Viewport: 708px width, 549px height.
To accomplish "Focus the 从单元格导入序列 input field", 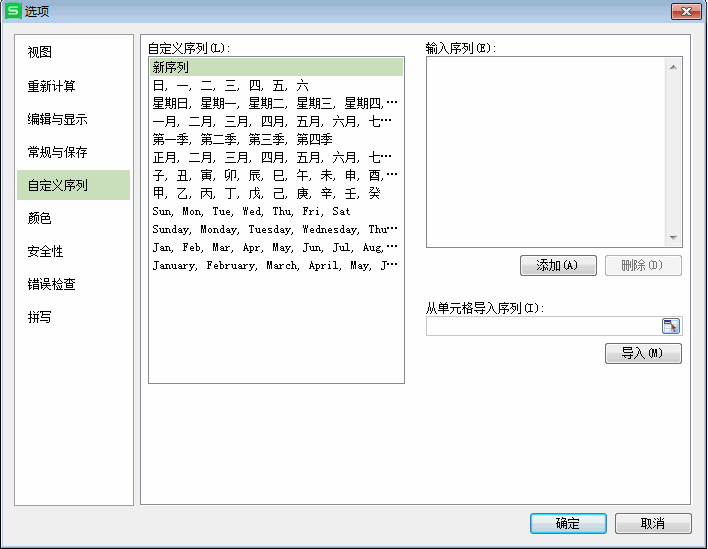I will pos(544,326).
